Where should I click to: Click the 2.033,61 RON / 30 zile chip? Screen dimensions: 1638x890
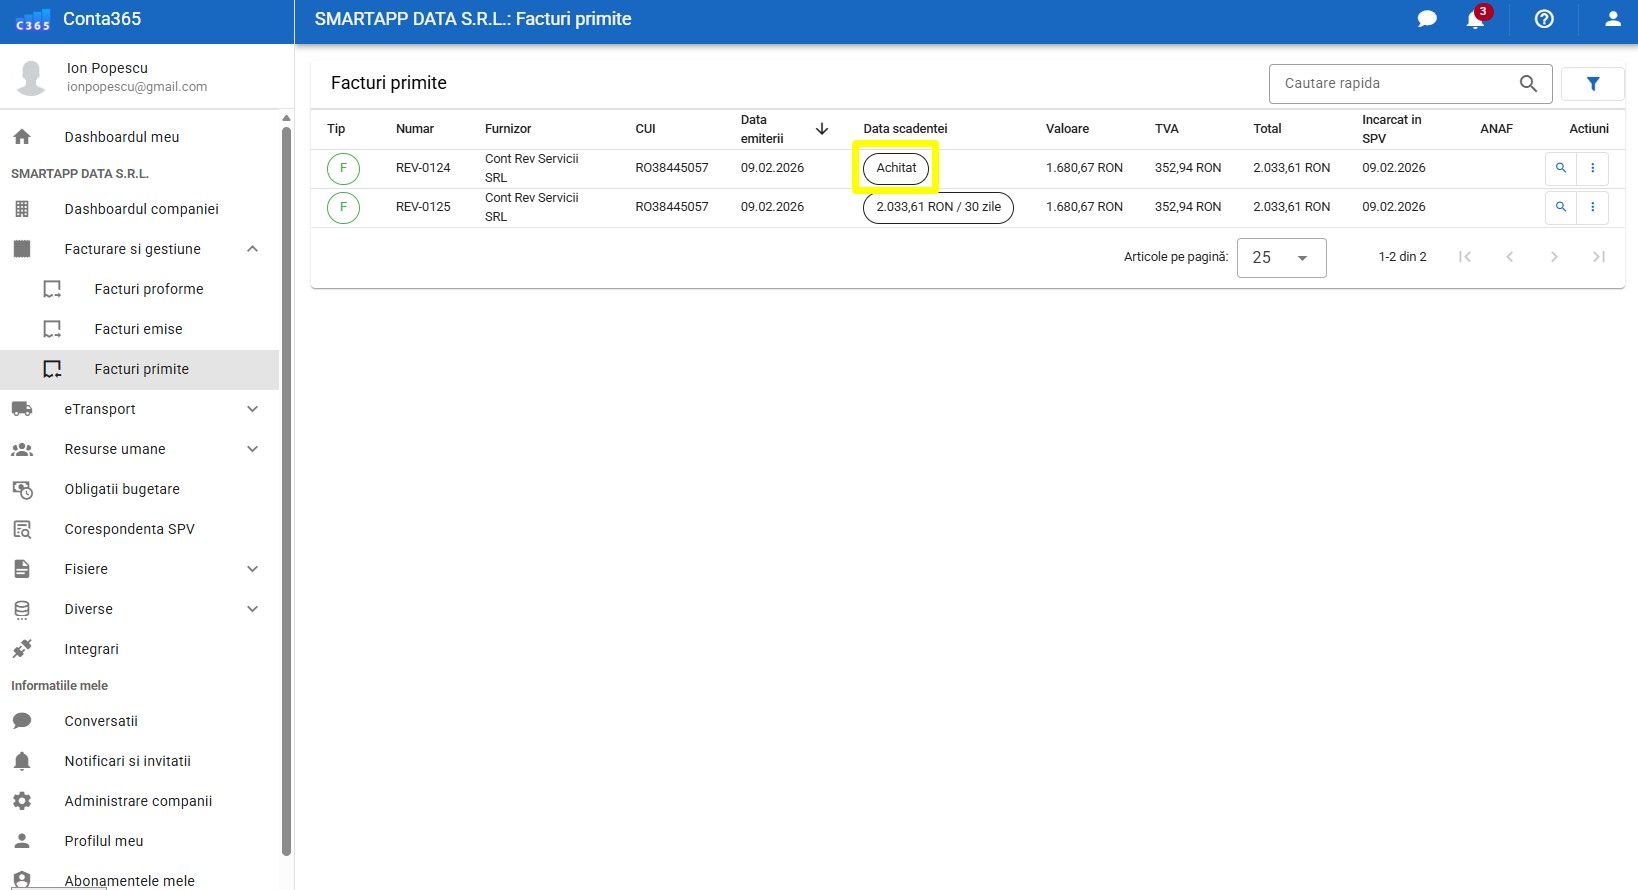[x=938, y=207]
